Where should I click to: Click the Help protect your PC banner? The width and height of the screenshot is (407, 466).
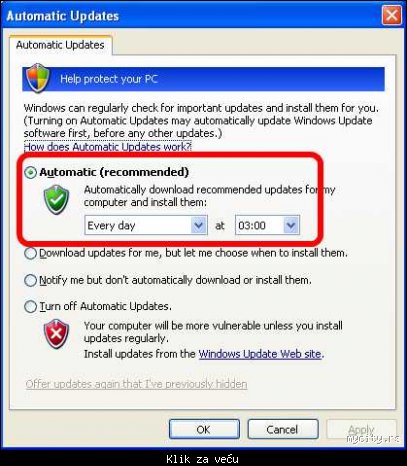[x=203, y=79]
